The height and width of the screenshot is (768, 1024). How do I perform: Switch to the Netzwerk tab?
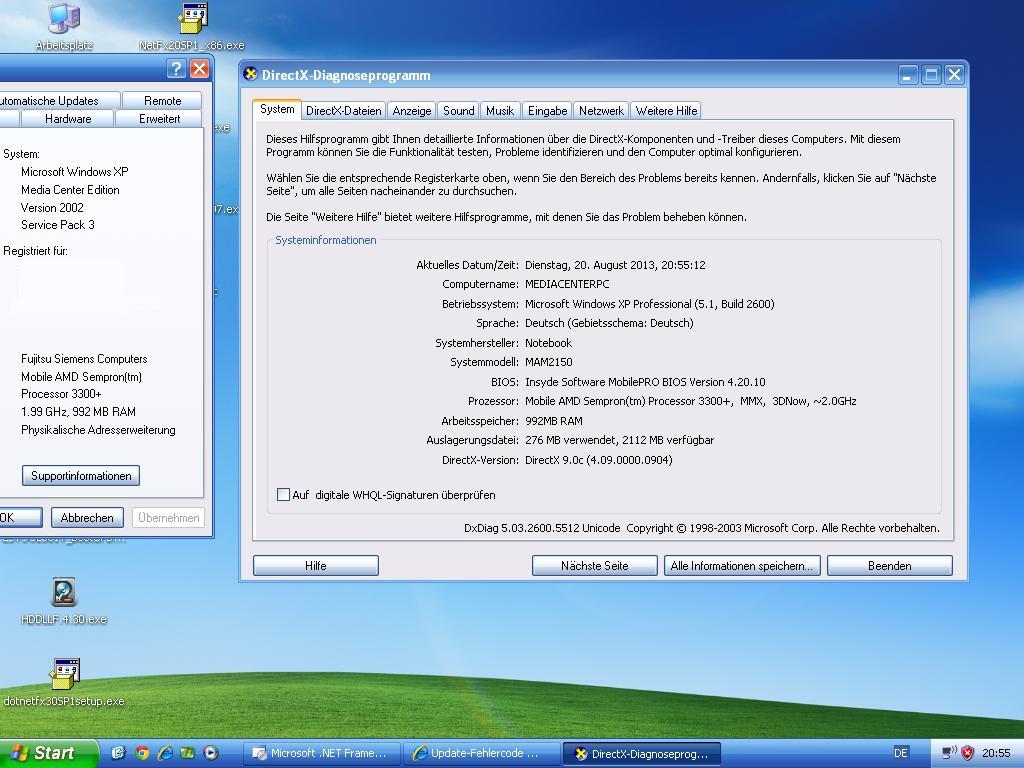[601, 110]
